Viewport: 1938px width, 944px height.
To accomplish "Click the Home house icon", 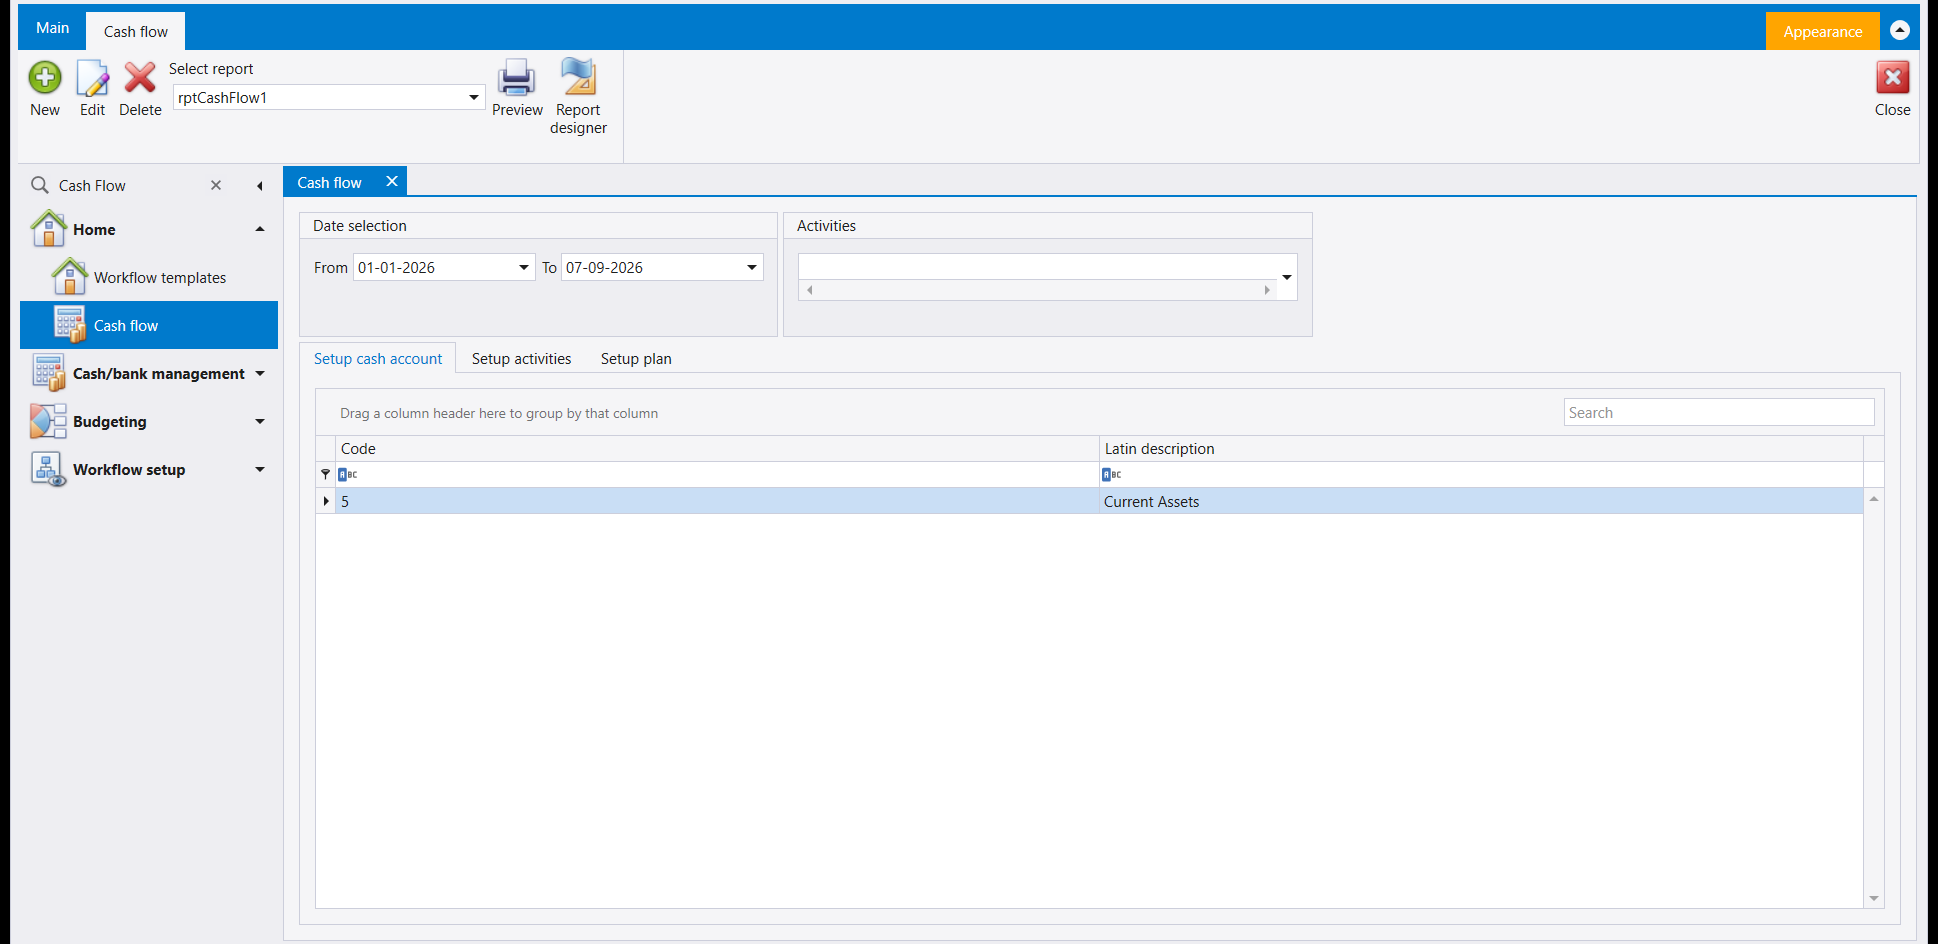I will click(48, 228).
